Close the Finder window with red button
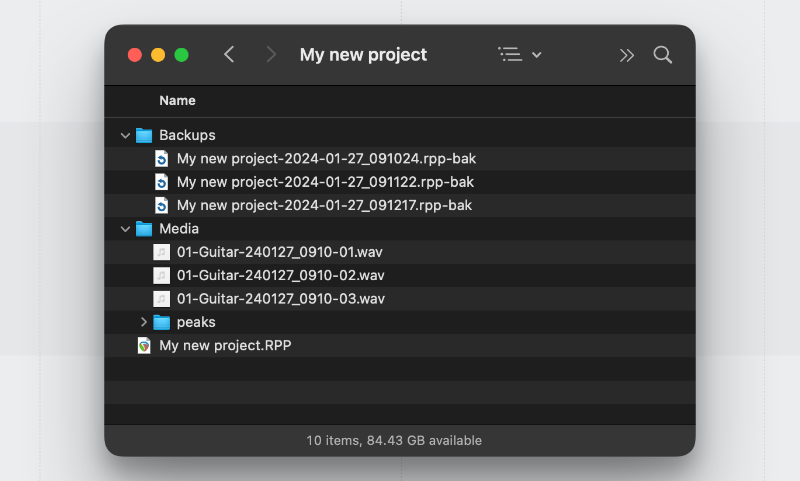 click(135, 55)
